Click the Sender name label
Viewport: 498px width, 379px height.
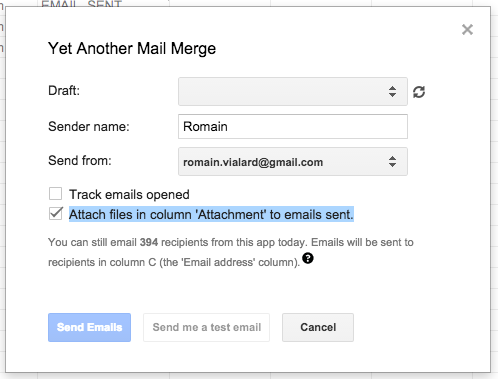[x=89, y=127]
